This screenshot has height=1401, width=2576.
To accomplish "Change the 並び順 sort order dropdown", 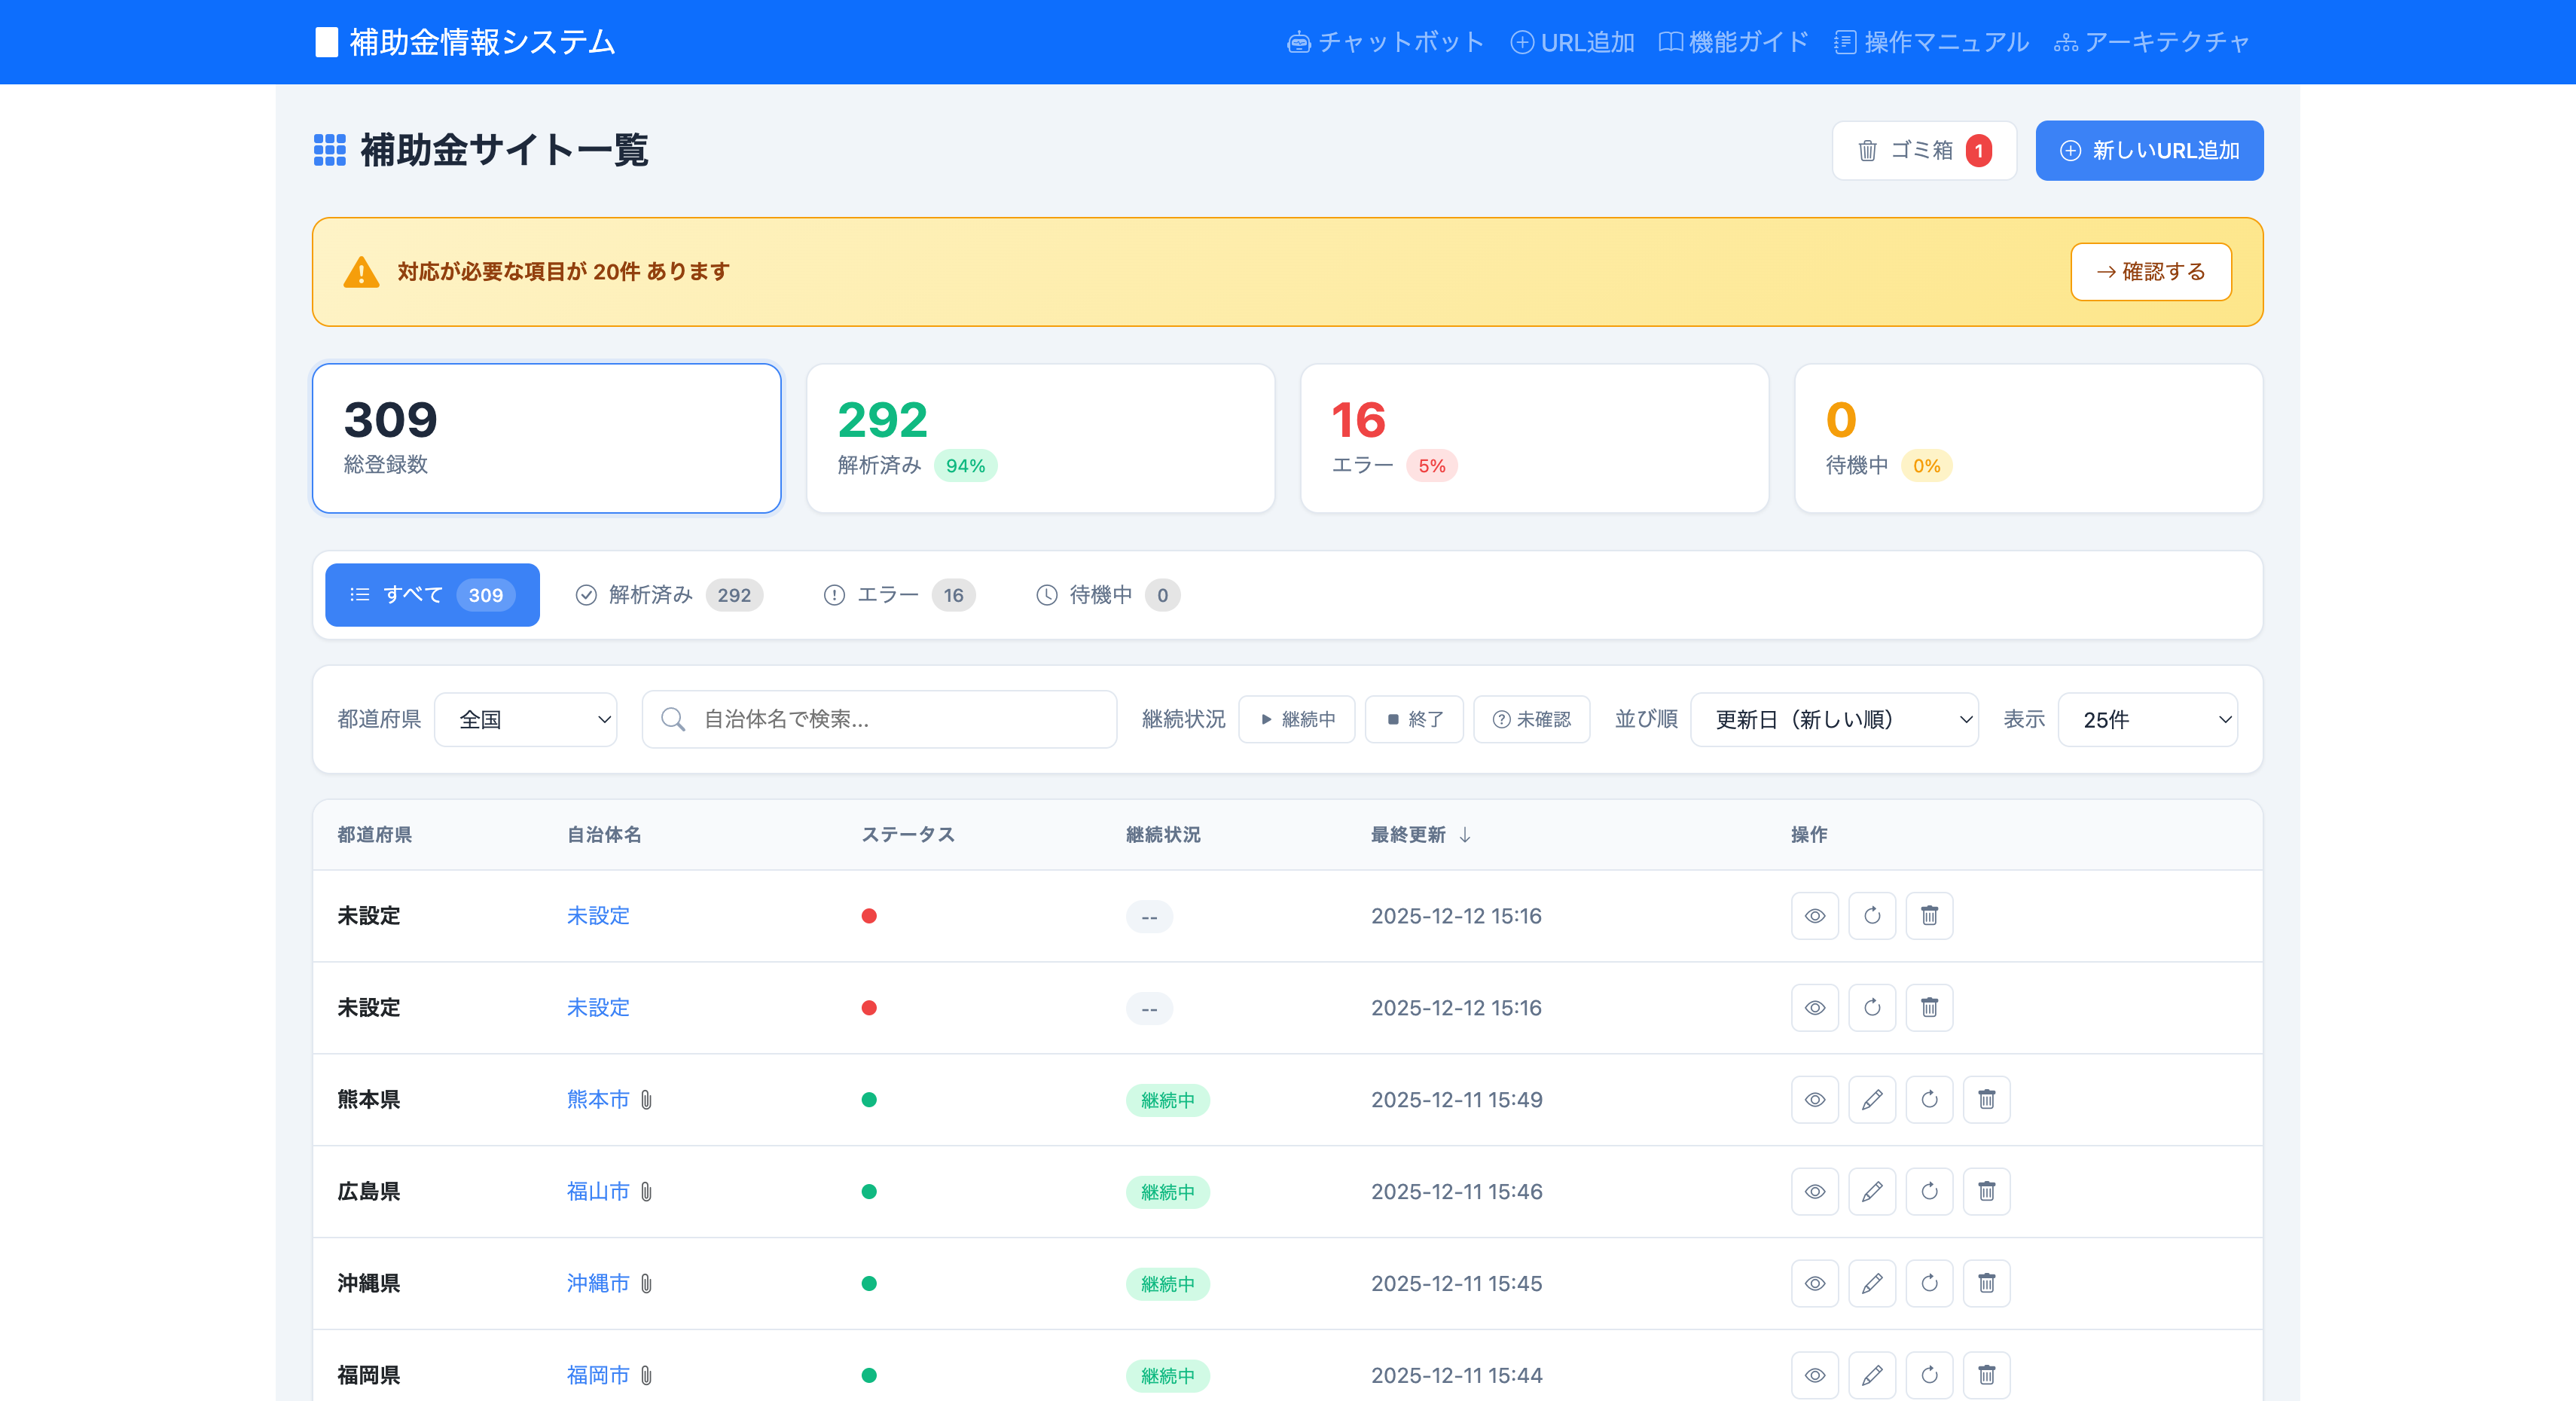I will pyautogui.click(x=1835, y=719).
